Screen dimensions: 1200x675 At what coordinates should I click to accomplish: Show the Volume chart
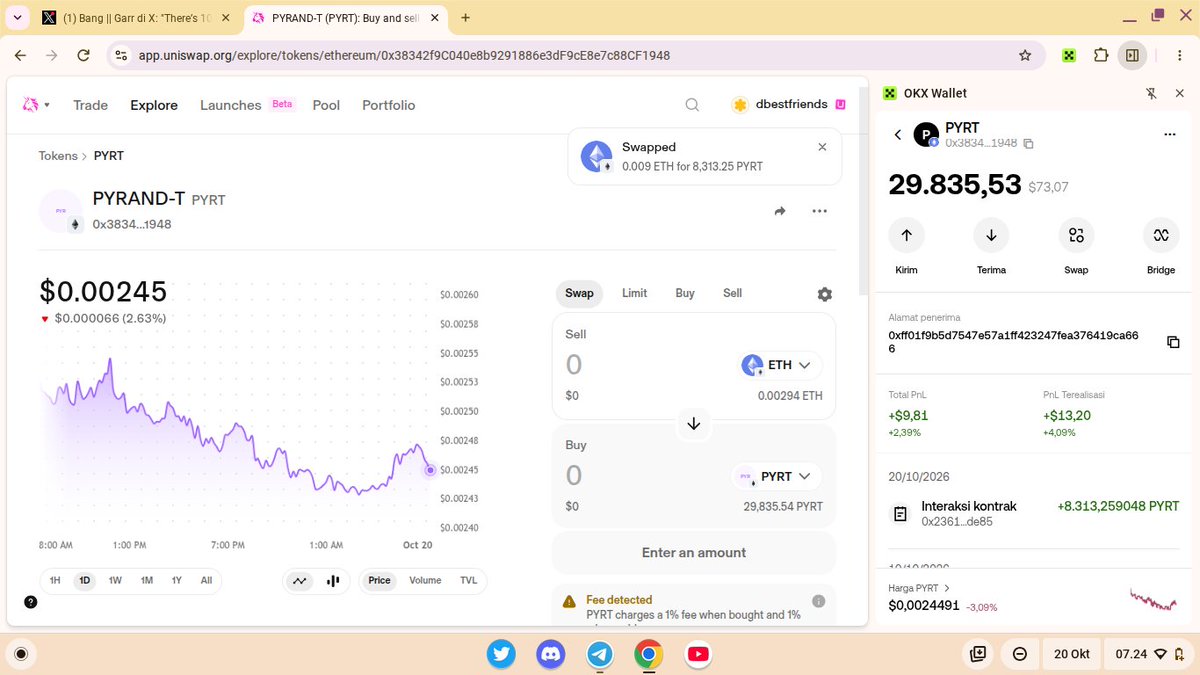[425, 581]
